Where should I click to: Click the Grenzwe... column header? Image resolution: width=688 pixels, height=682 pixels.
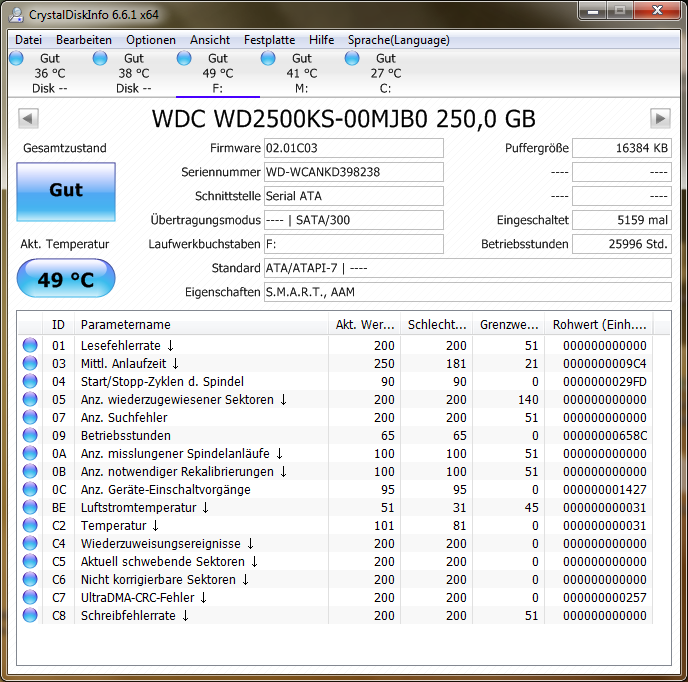(x=509, y=324)
